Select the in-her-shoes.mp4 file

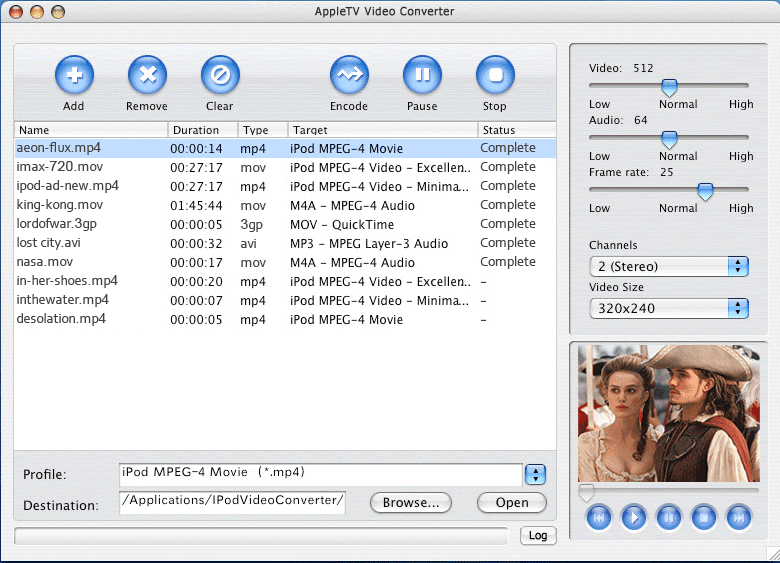point(67,281)
